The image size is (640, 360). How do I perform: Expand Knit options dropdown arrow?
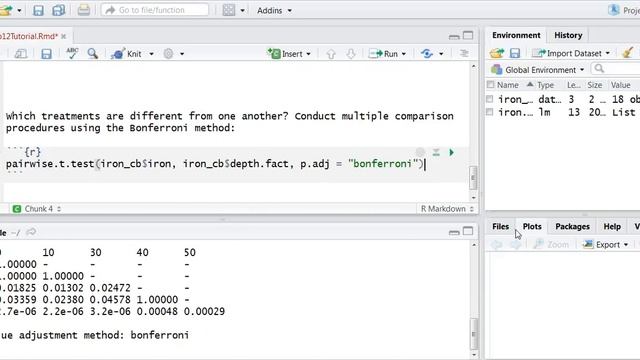[x=151, y=54]
